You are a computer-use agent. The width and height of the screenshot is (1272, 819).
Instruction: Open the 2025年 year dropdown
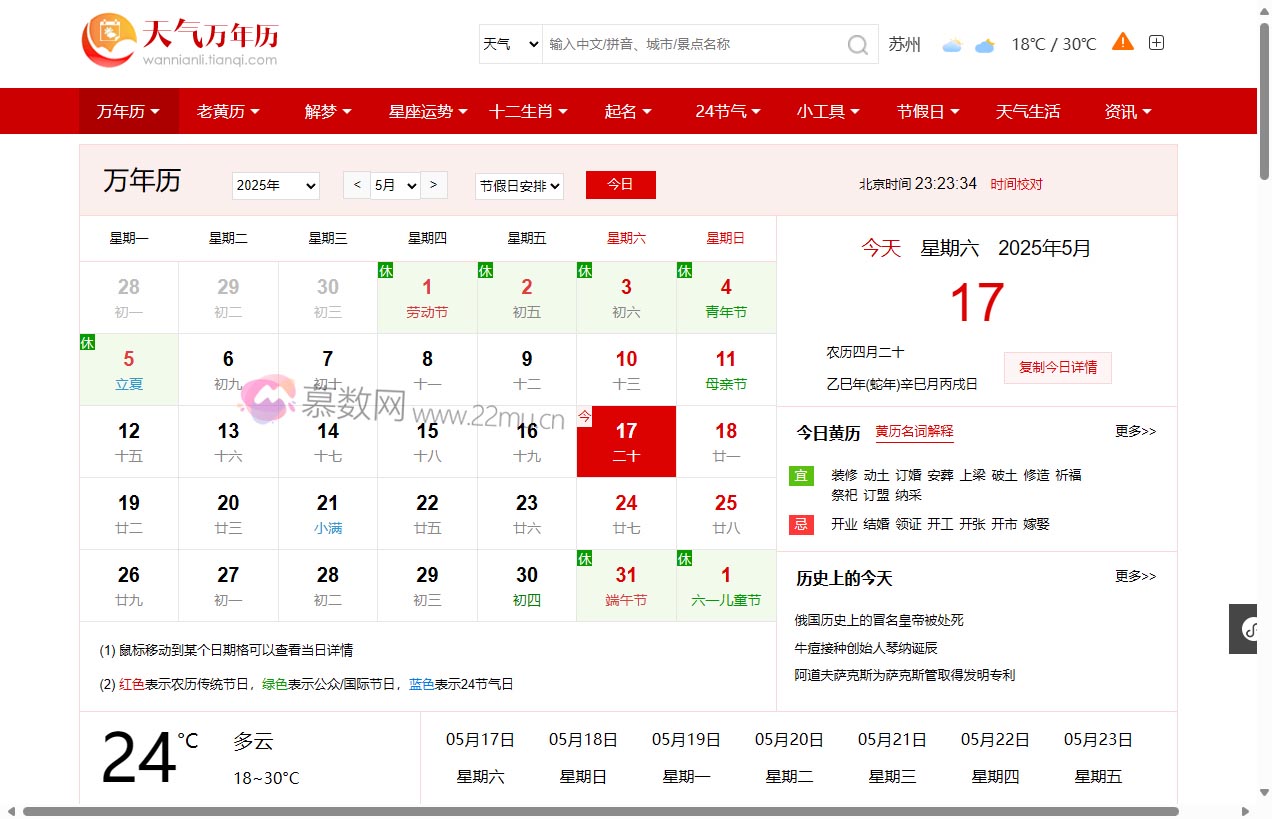(275, 186)
